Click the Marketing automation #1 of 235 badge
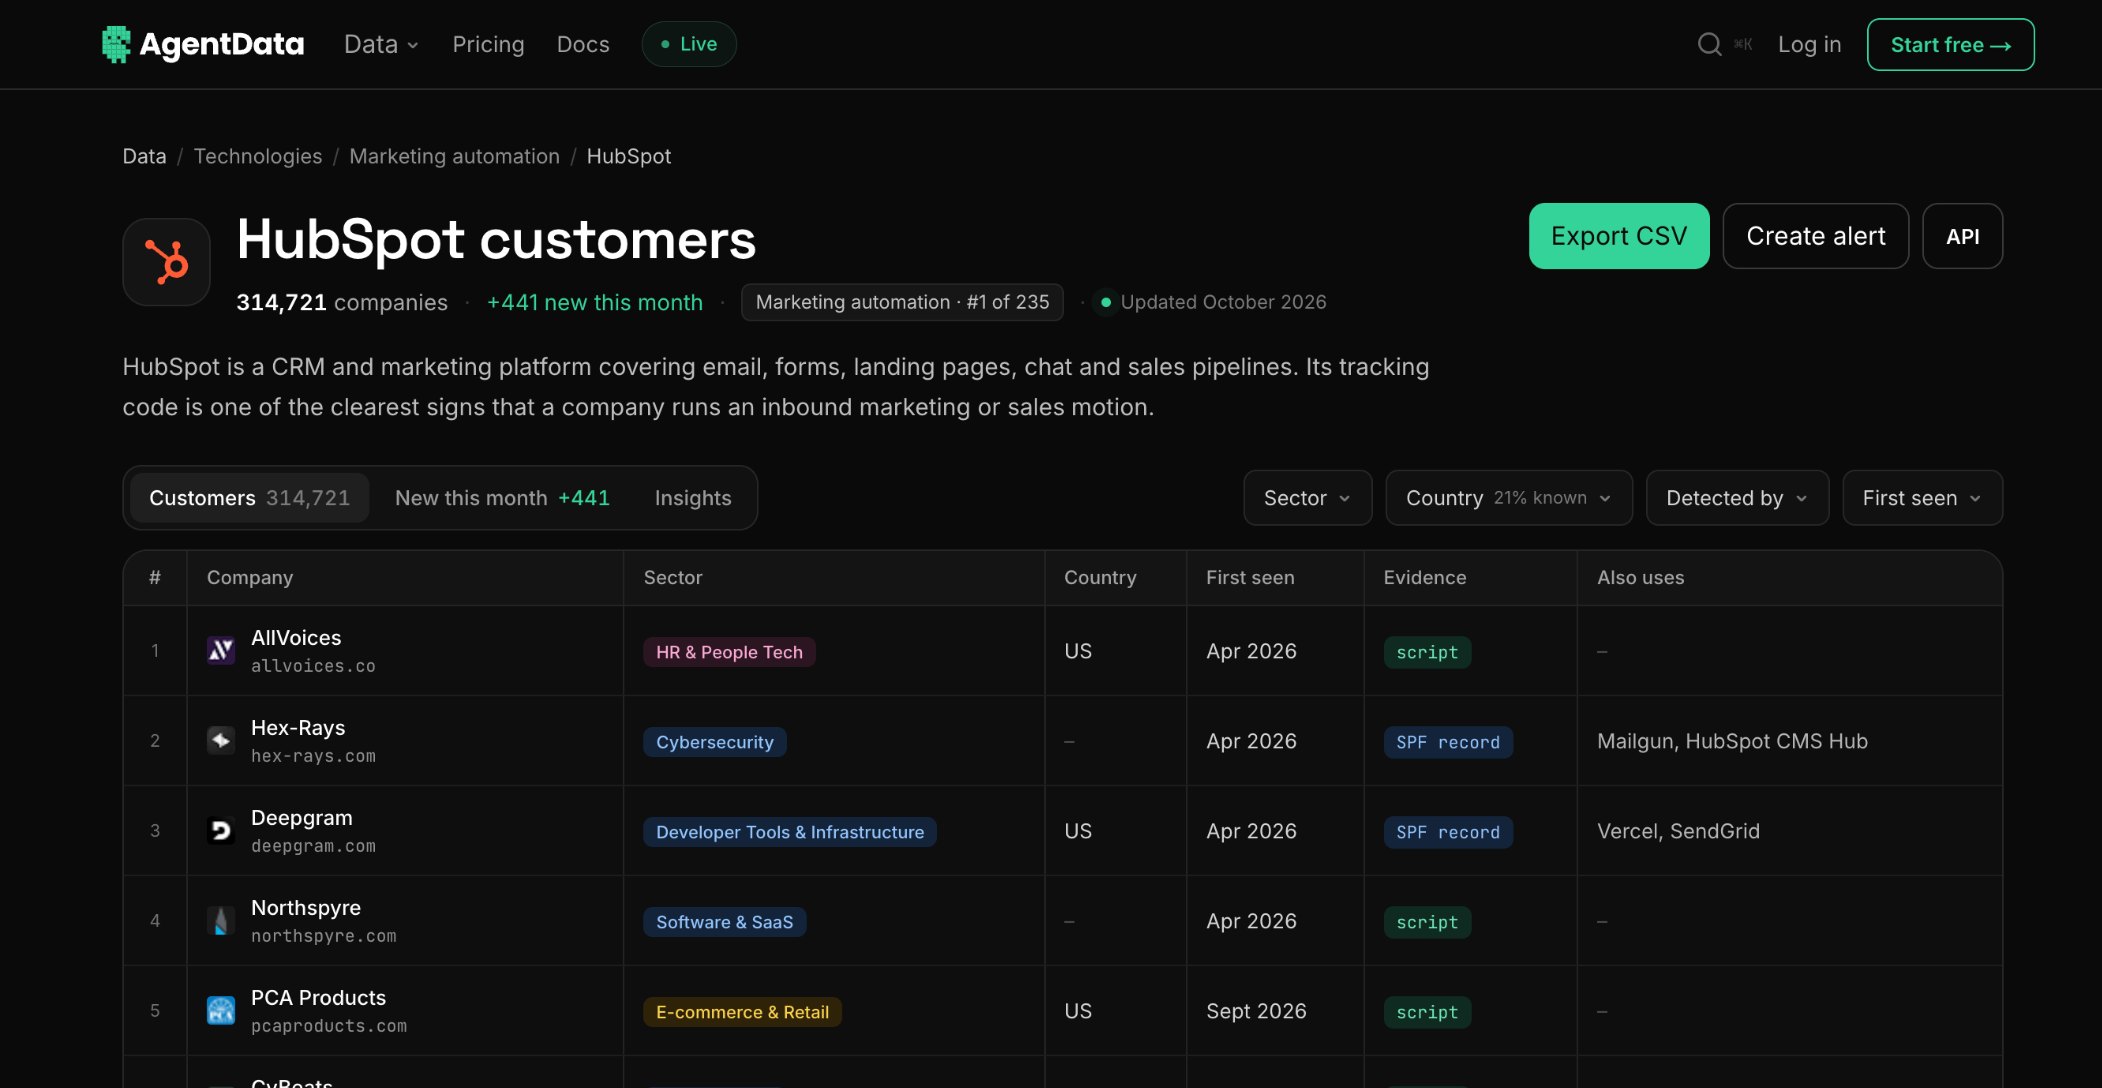This screenshot has height=1088, width=2102. coord(902,302)
